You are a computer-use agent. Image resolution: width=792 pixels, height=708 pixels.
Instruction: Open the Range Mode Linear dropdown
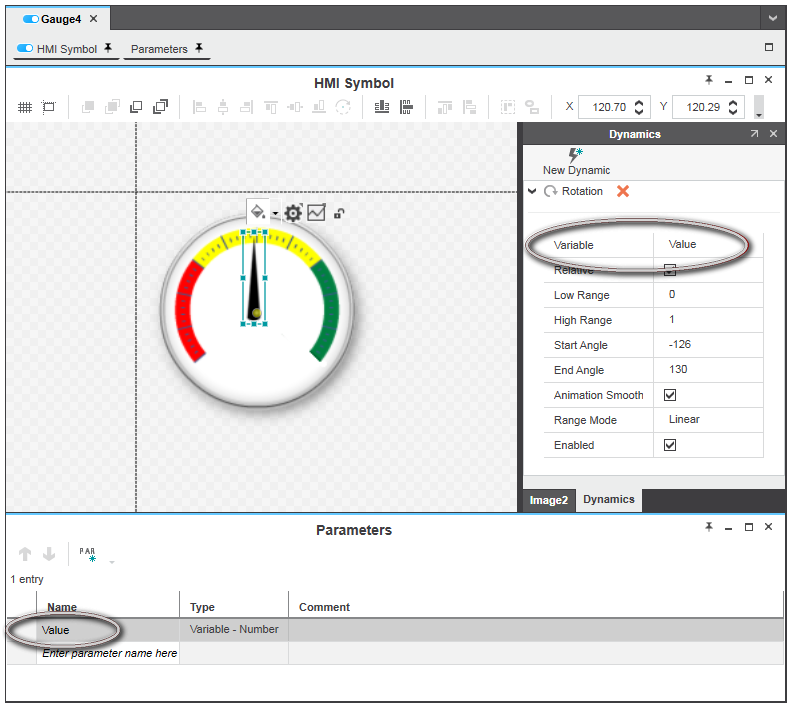[707, 420]
